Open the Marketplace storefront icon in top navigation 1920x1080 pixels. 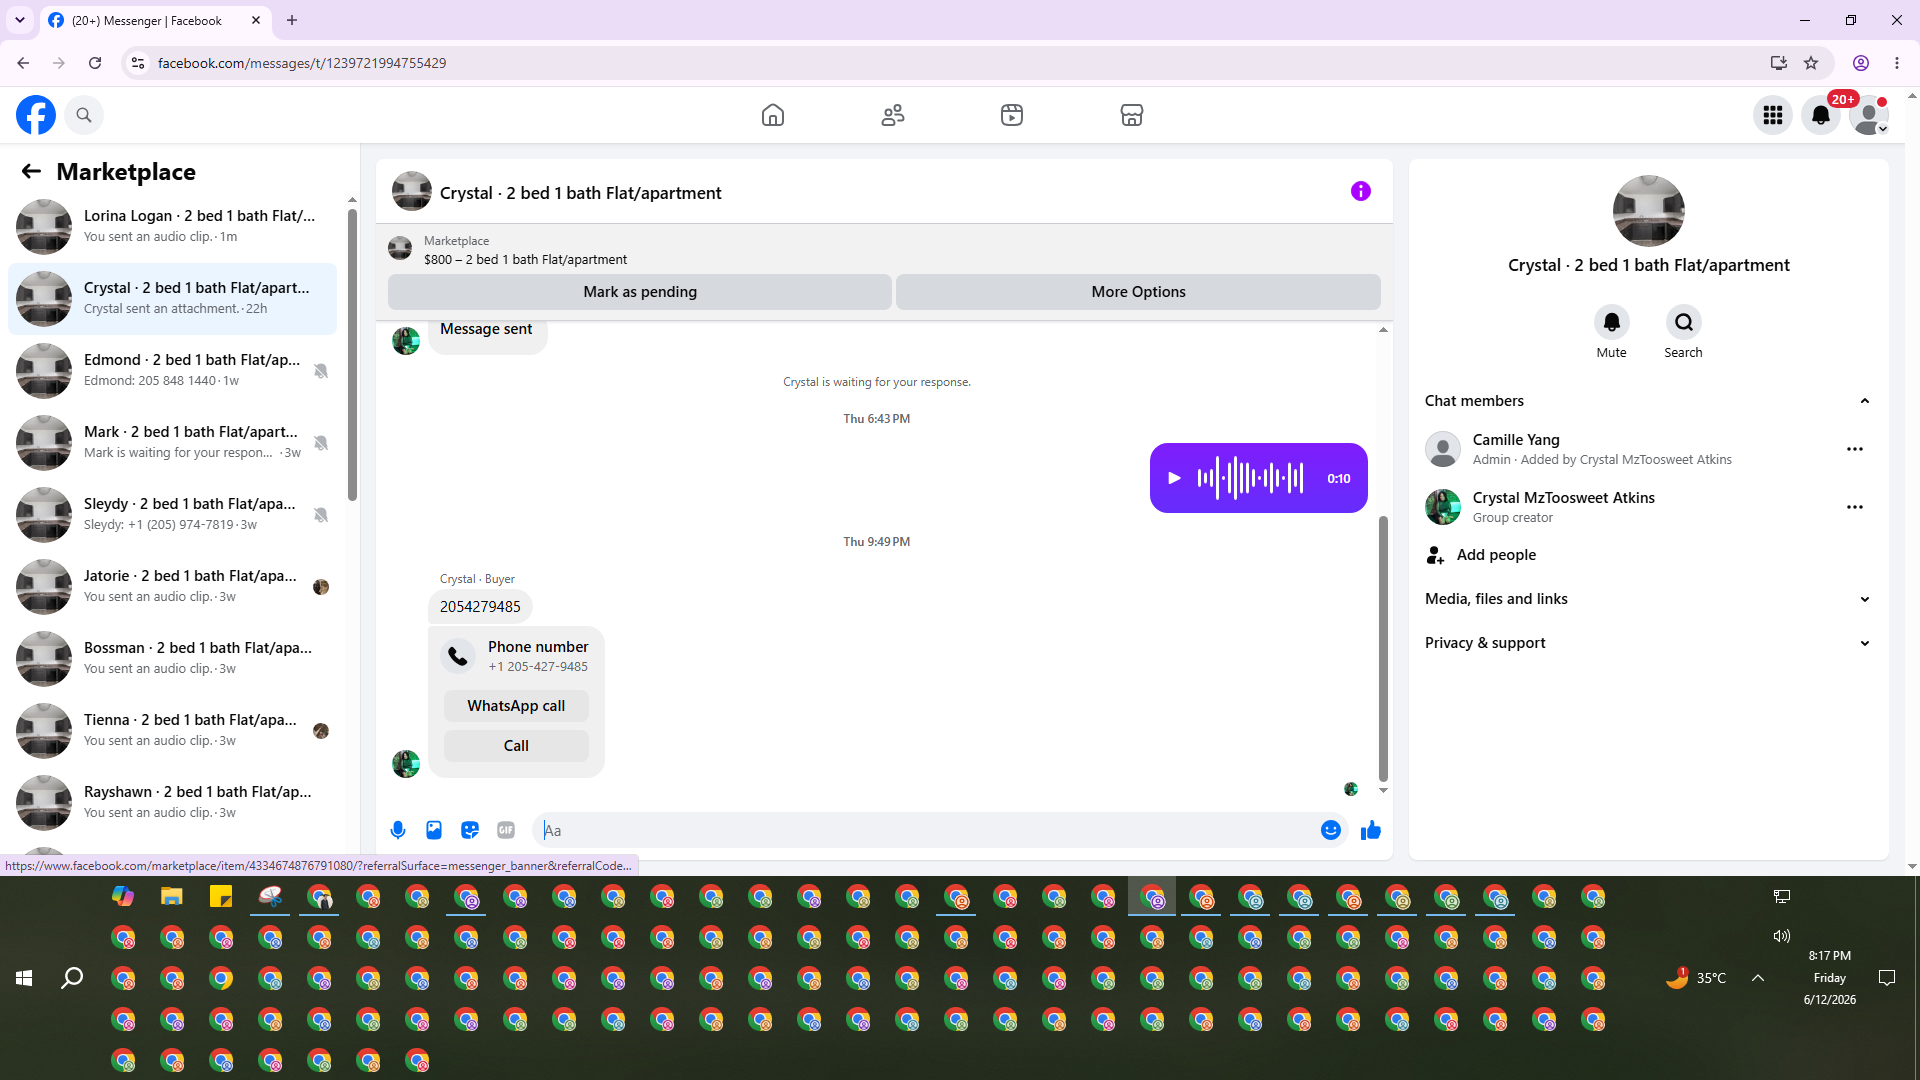tap(1132, 115)
